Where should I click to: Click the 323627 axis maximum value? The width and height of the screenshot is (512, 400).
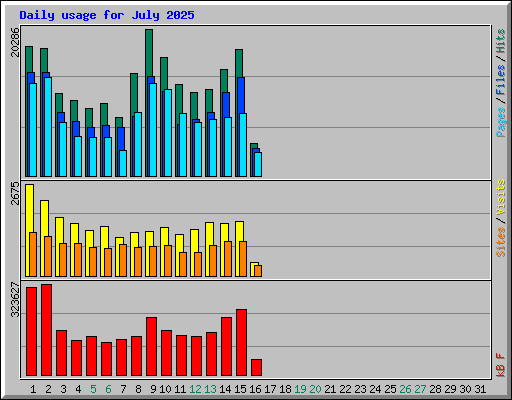pos(15,300)
